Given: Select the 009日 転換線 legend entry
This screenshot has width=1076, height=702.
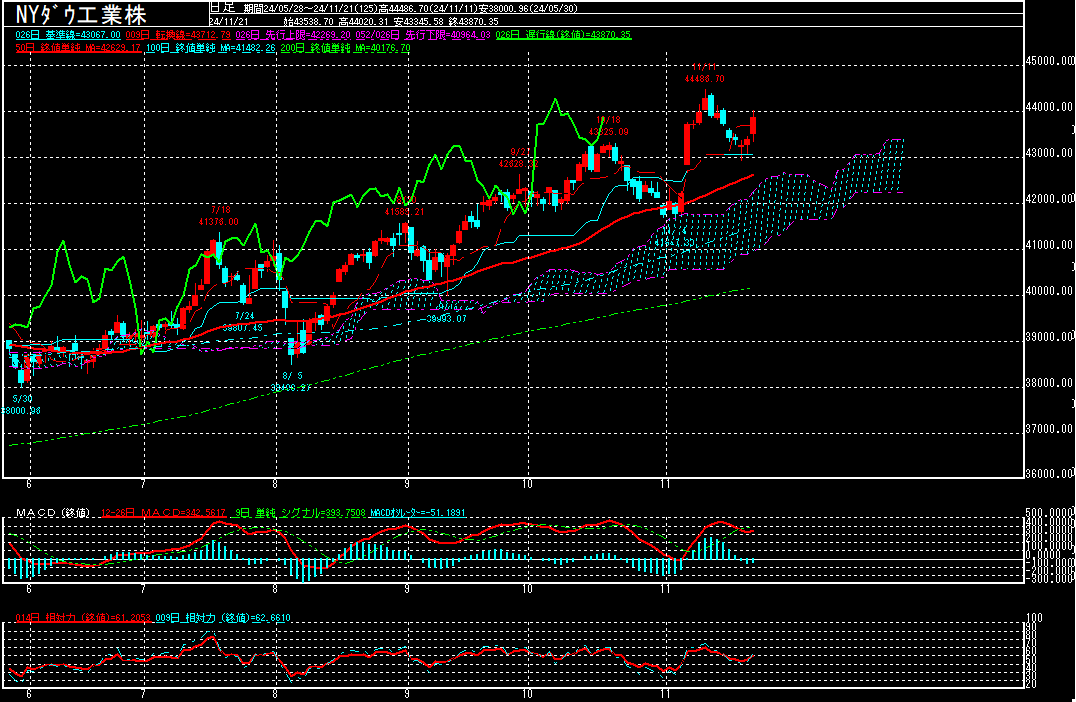Looking at the screenshot, I should (178, 34).
